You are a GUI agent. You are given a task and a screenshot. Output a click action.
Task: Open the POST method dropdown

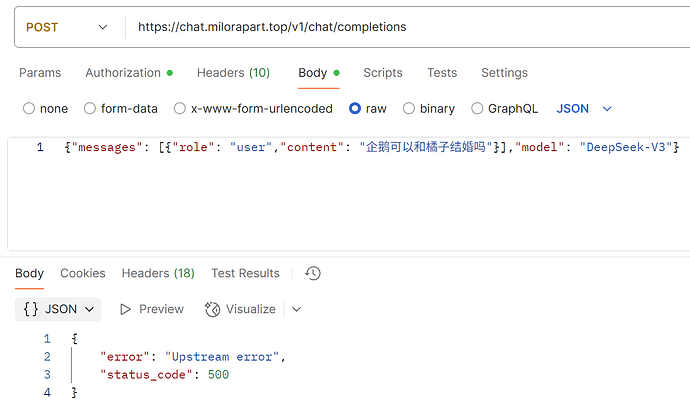[x=67, y=27]
